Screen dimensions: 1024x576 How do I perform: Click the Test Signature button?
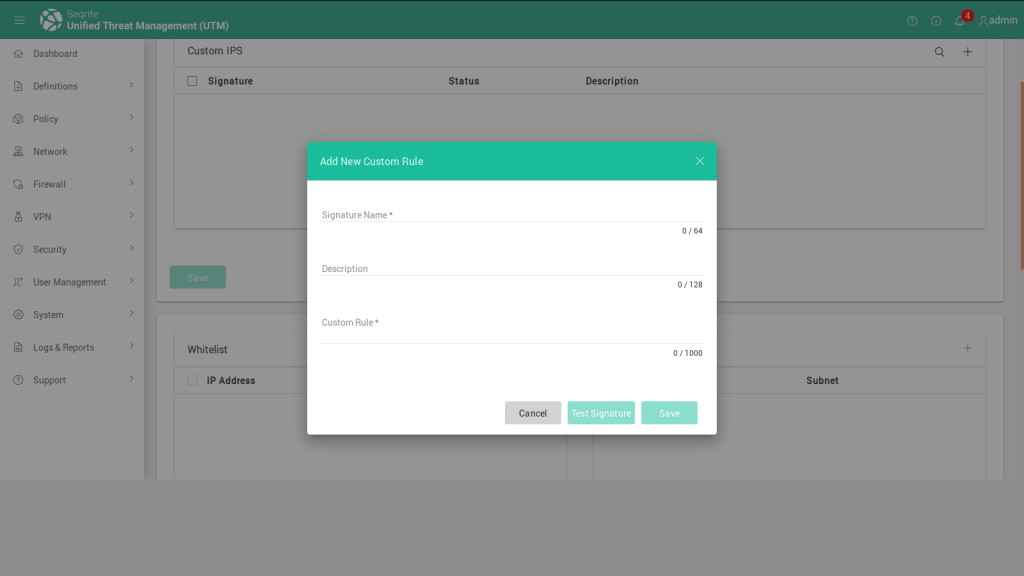[x=601, y=413]
